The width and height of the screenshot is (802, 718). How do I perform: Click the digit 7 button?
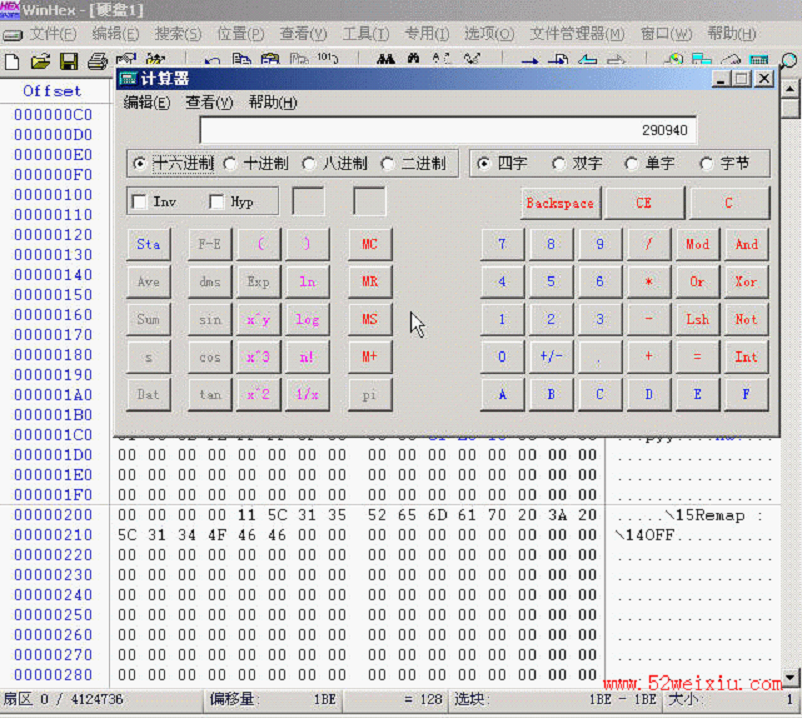pos(502,244)
